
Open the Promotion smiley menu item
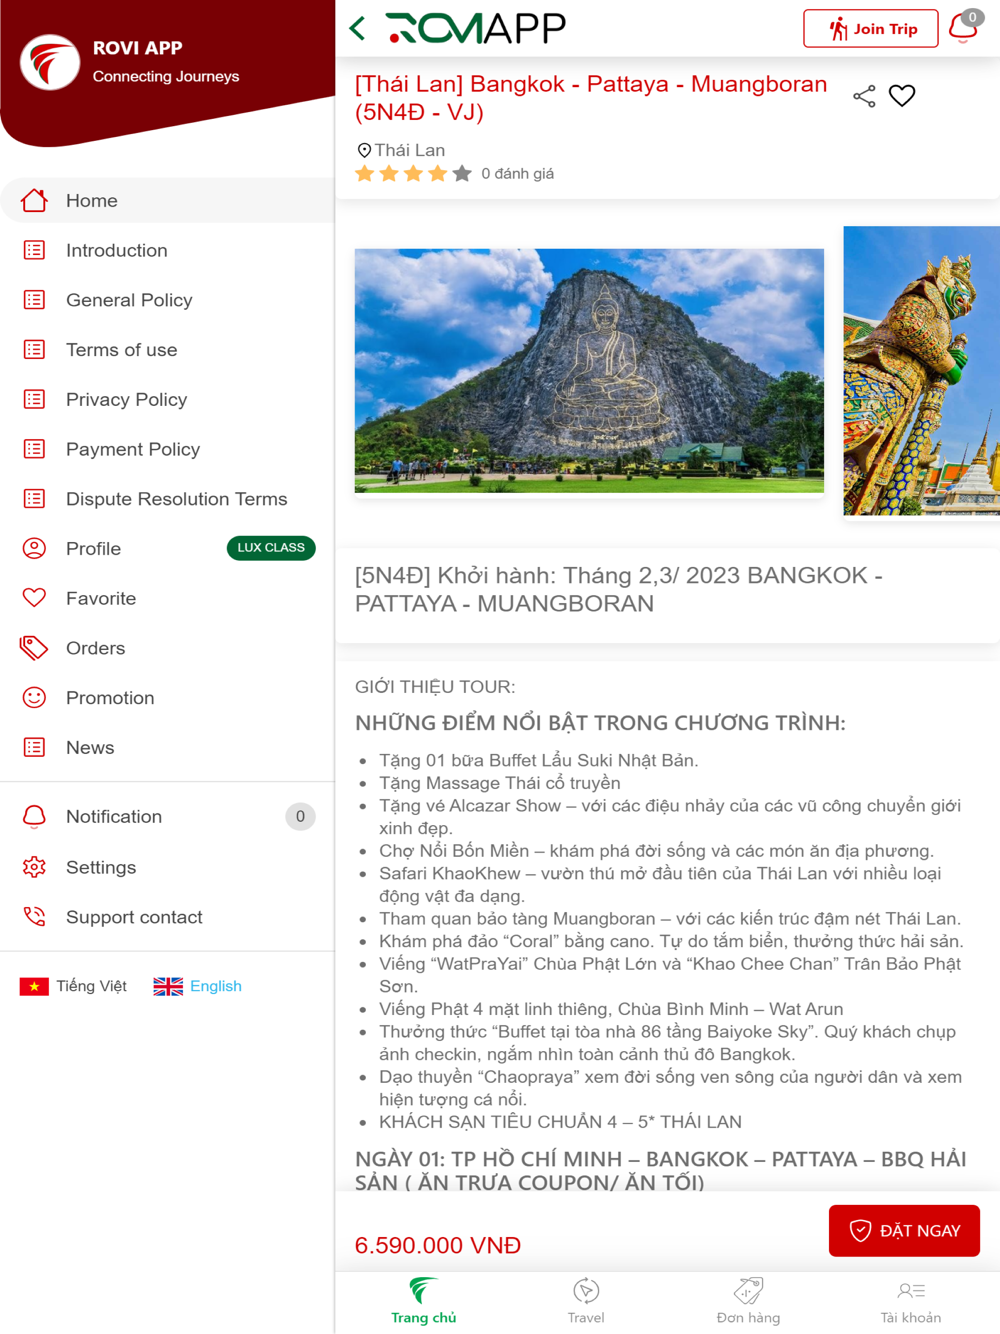167,698
